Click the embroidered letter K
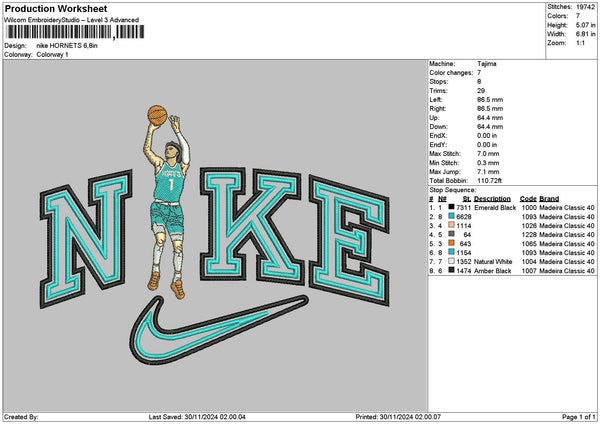This screenshot has height=424, width=600. click(251, 226)
